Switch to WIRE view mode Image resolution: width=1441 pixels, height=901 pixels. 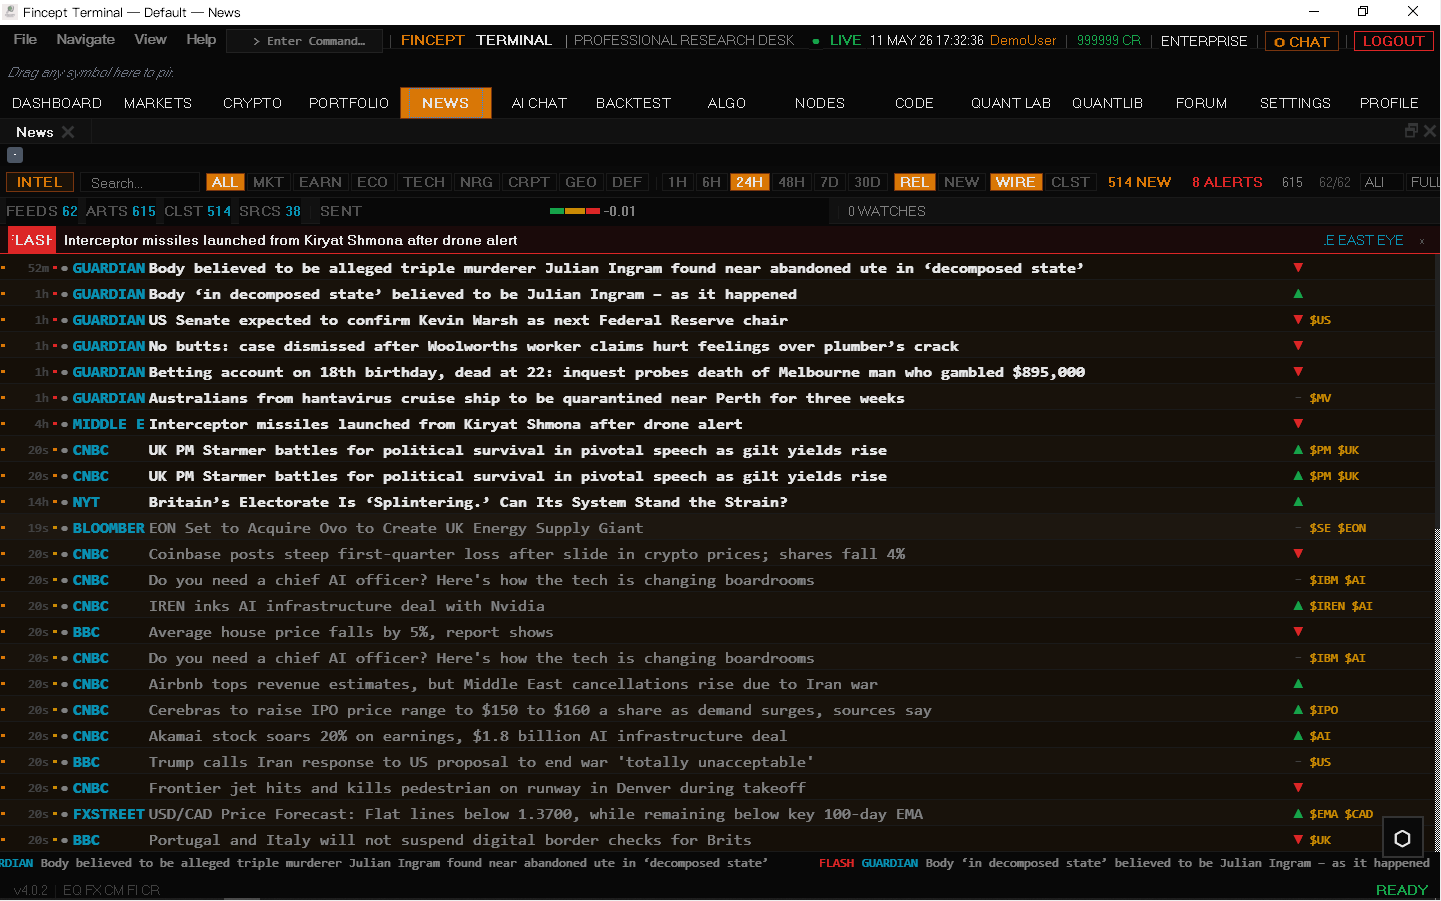1015,182
